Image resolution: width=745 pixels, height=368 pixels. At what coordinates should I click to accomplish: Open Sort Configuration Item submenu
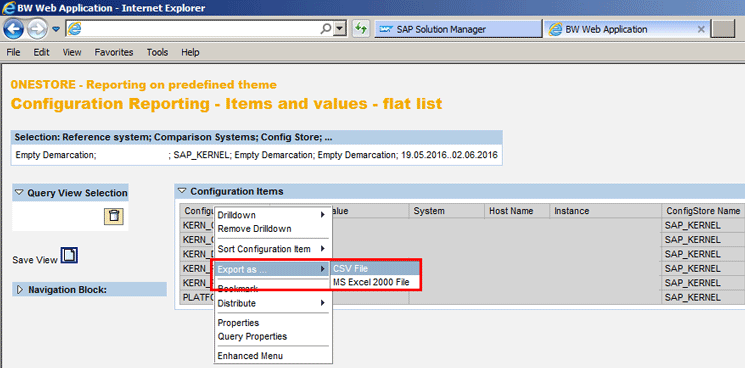[x=272, y=249]
